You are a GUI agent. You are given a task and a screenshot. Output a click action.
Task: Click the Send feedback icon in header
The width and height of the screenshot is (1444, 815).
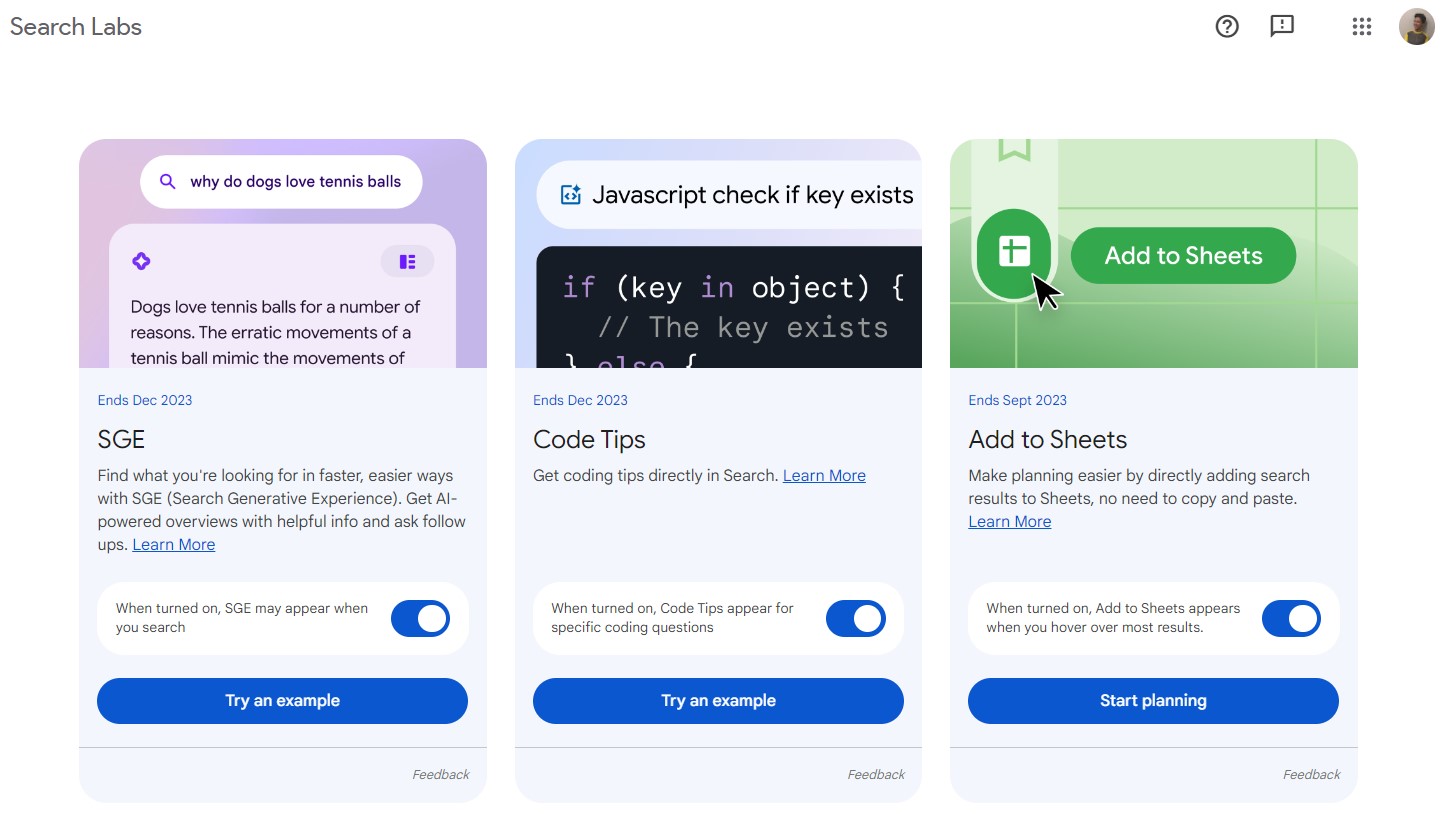tap(1282, 27)
